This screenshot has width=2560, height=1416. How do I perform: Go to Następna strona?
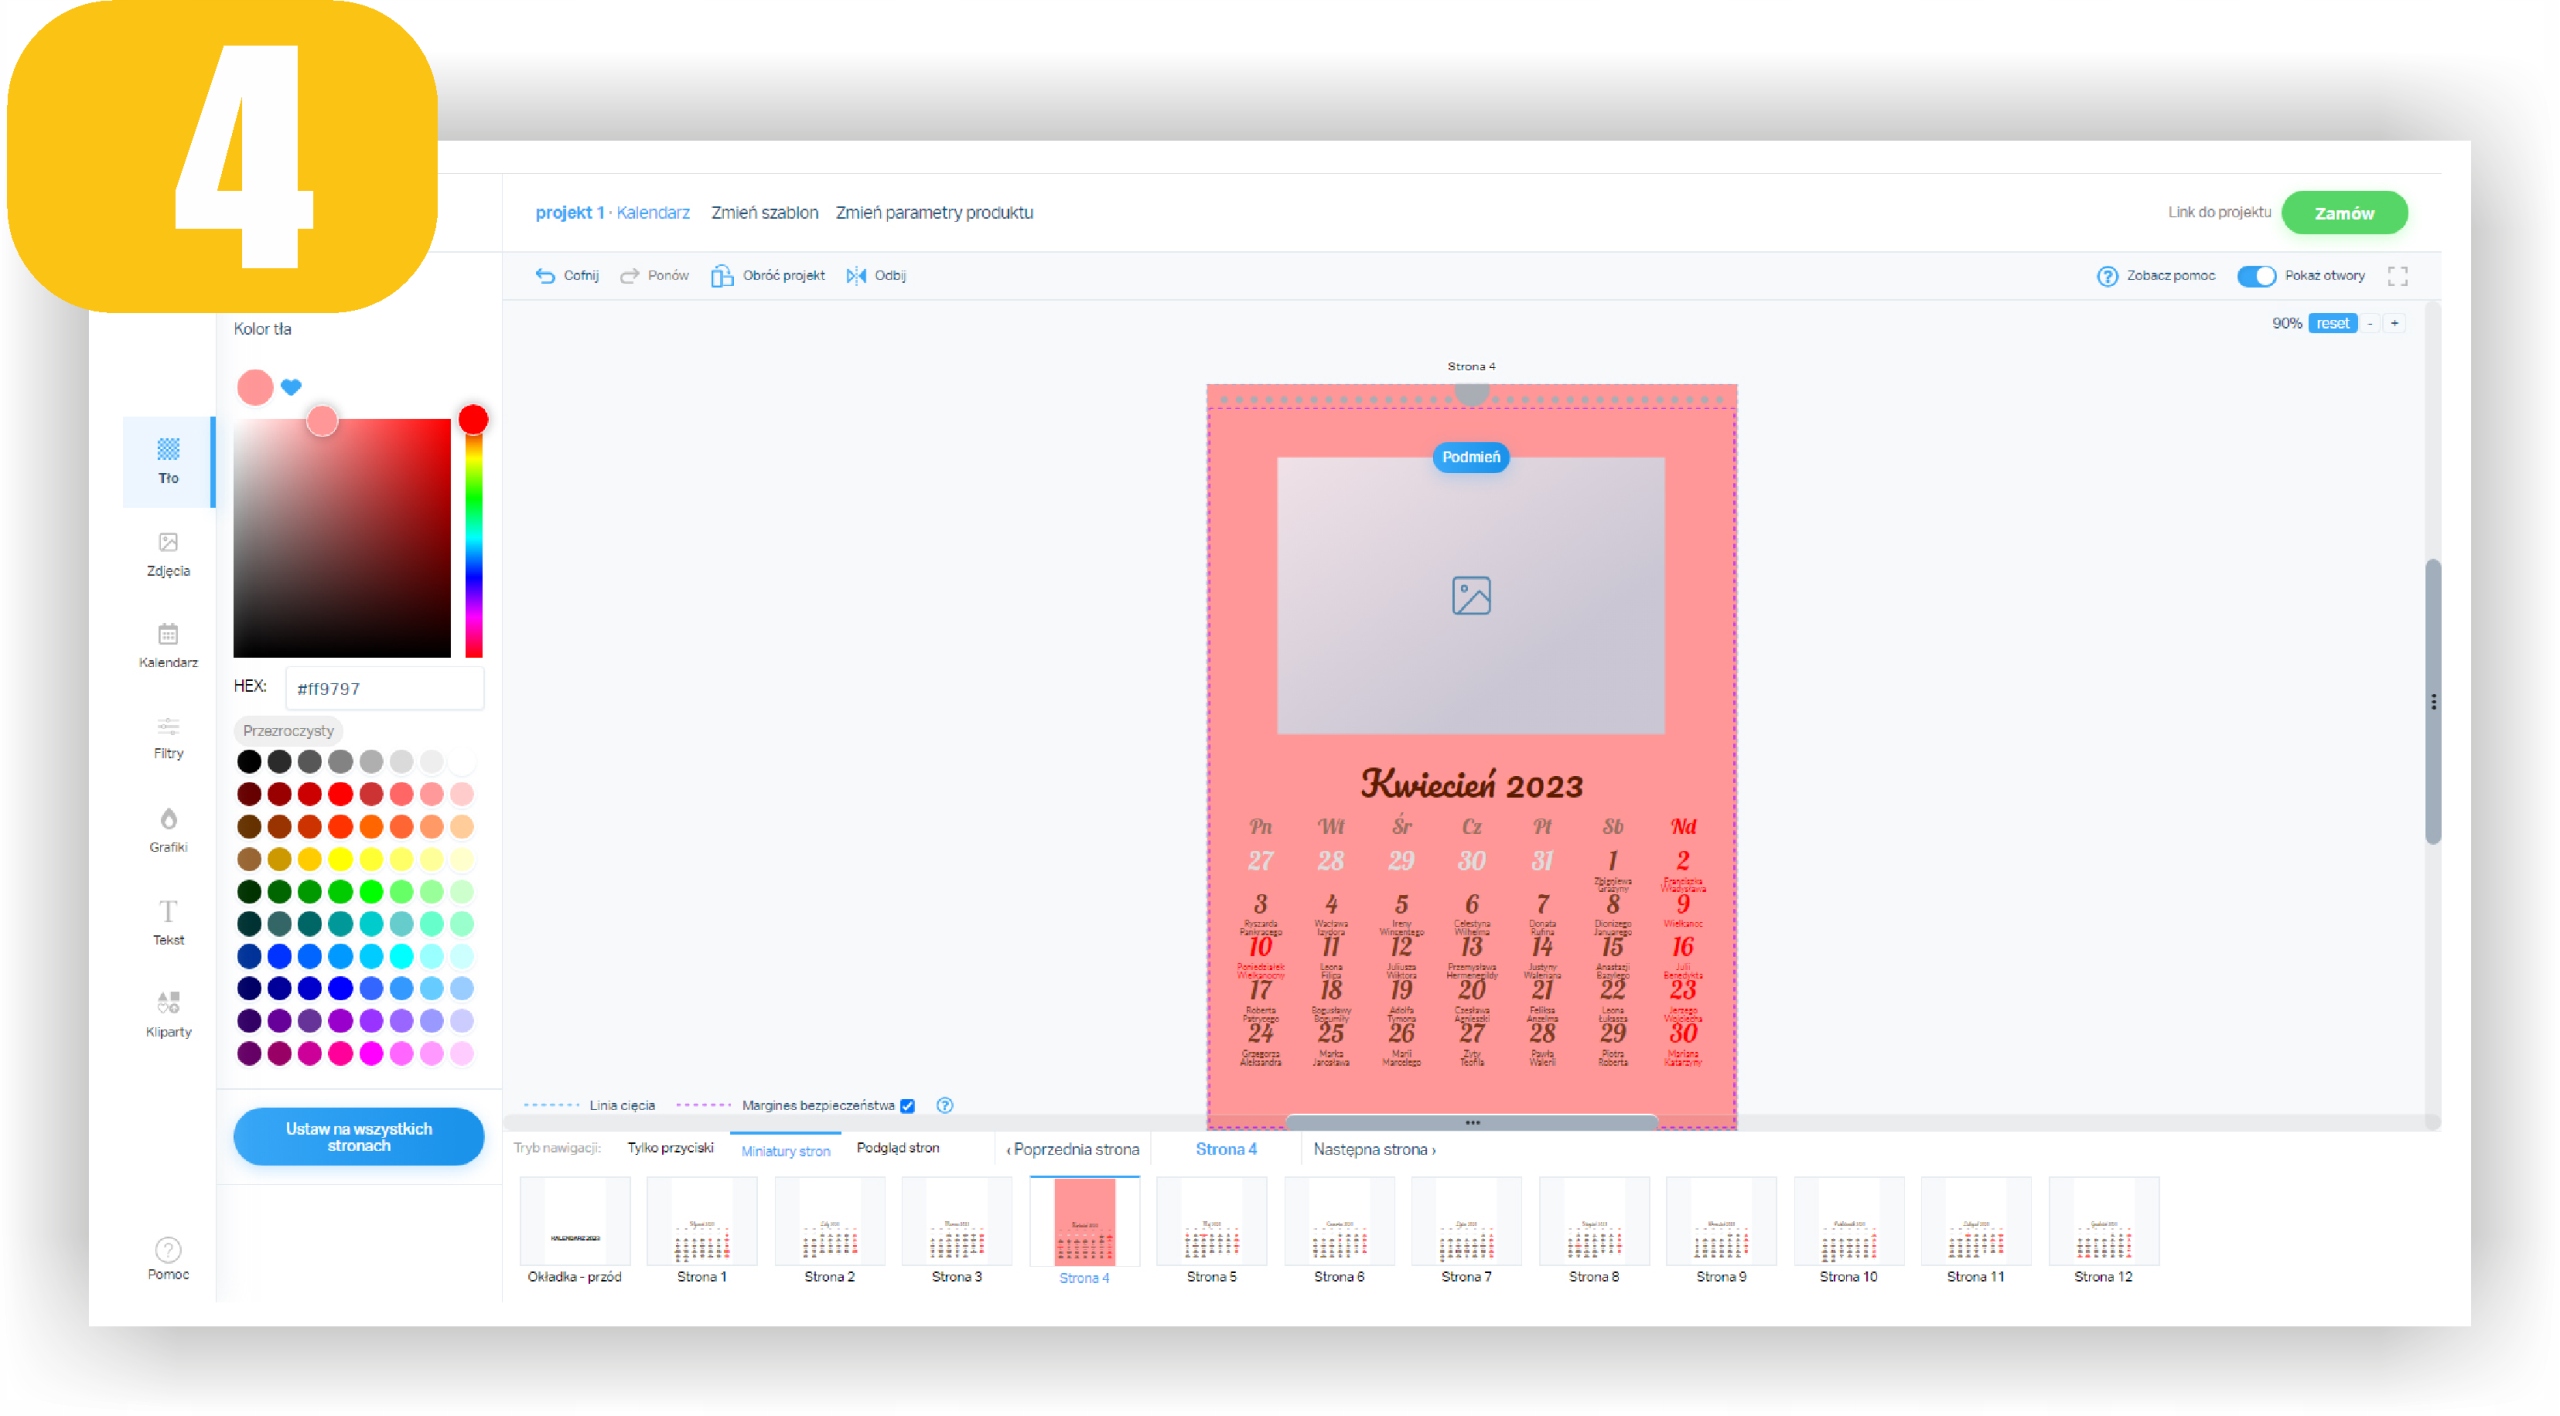coord(1374,1149)
